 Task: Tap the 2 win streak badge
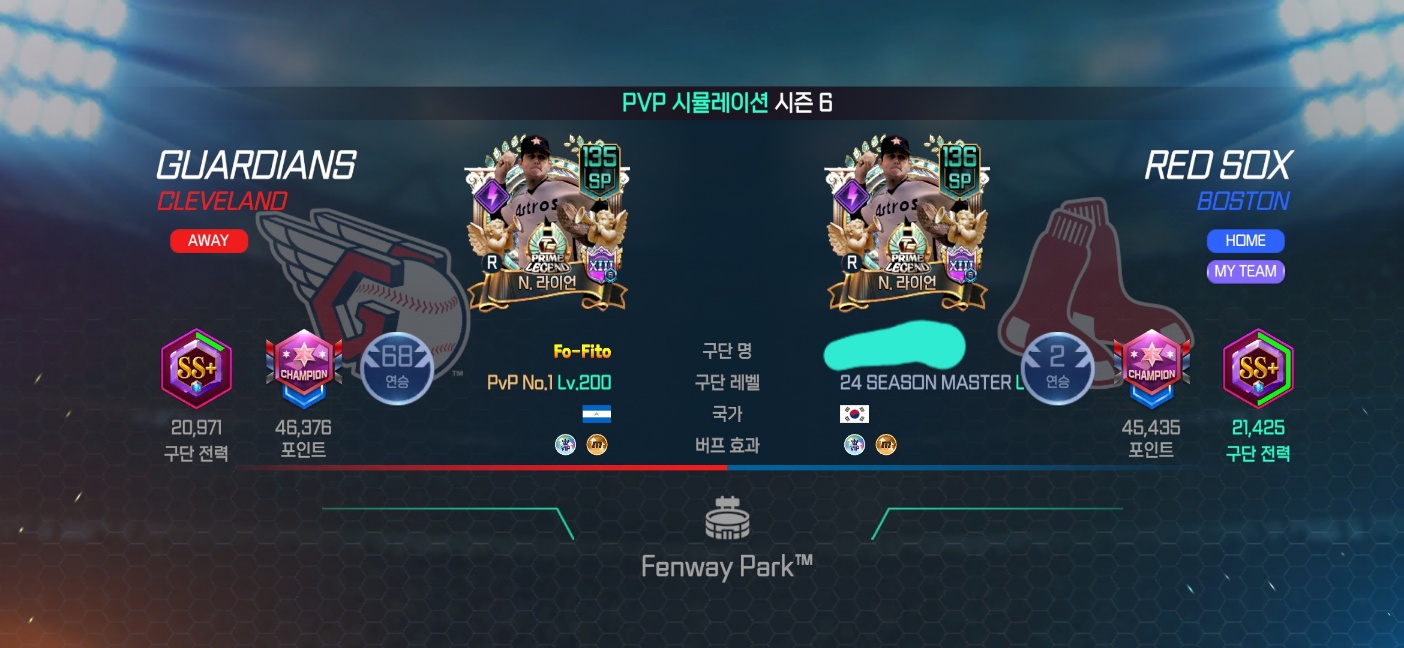(1057, 368)
